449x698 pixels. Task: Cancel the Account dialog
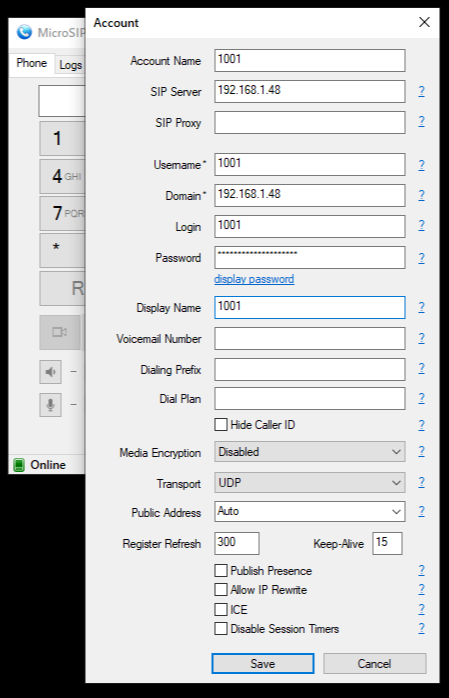tap(375, 664)
